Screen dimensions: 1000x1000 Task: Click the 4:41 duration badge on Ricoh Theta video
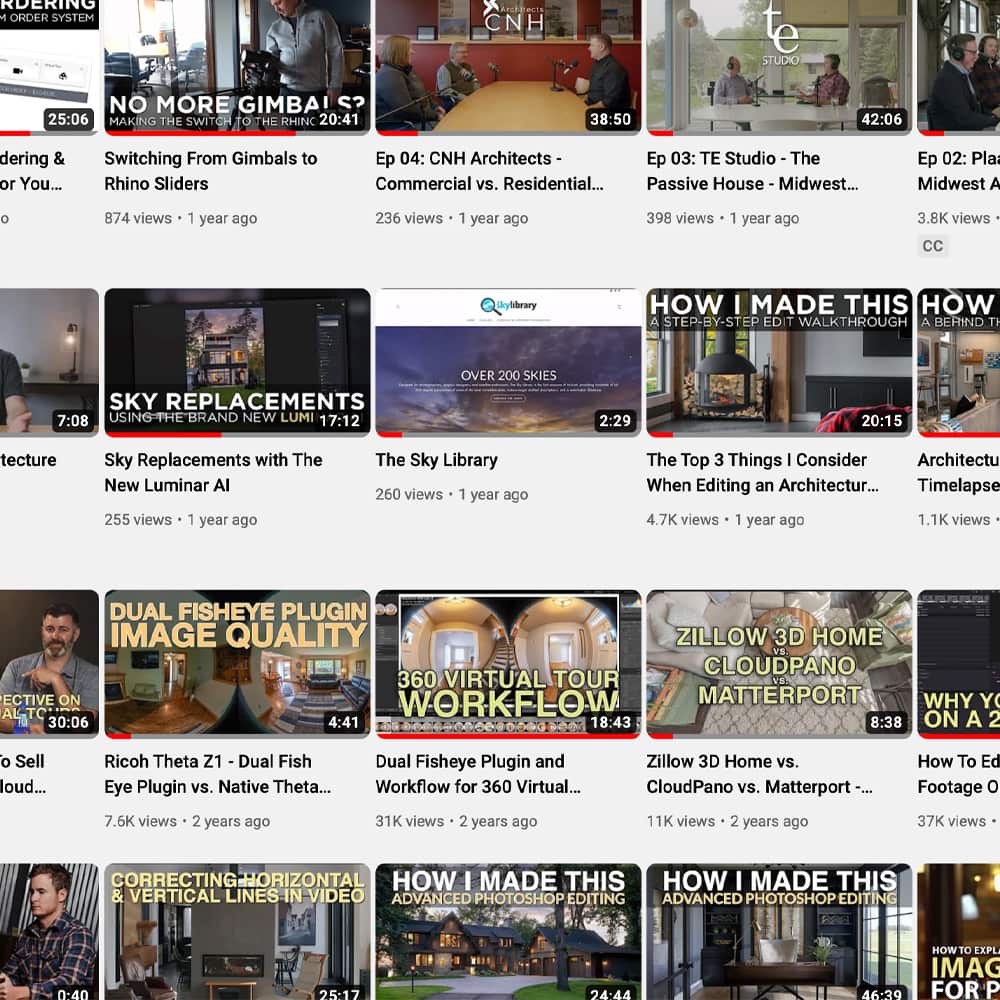tap(343, 722)
